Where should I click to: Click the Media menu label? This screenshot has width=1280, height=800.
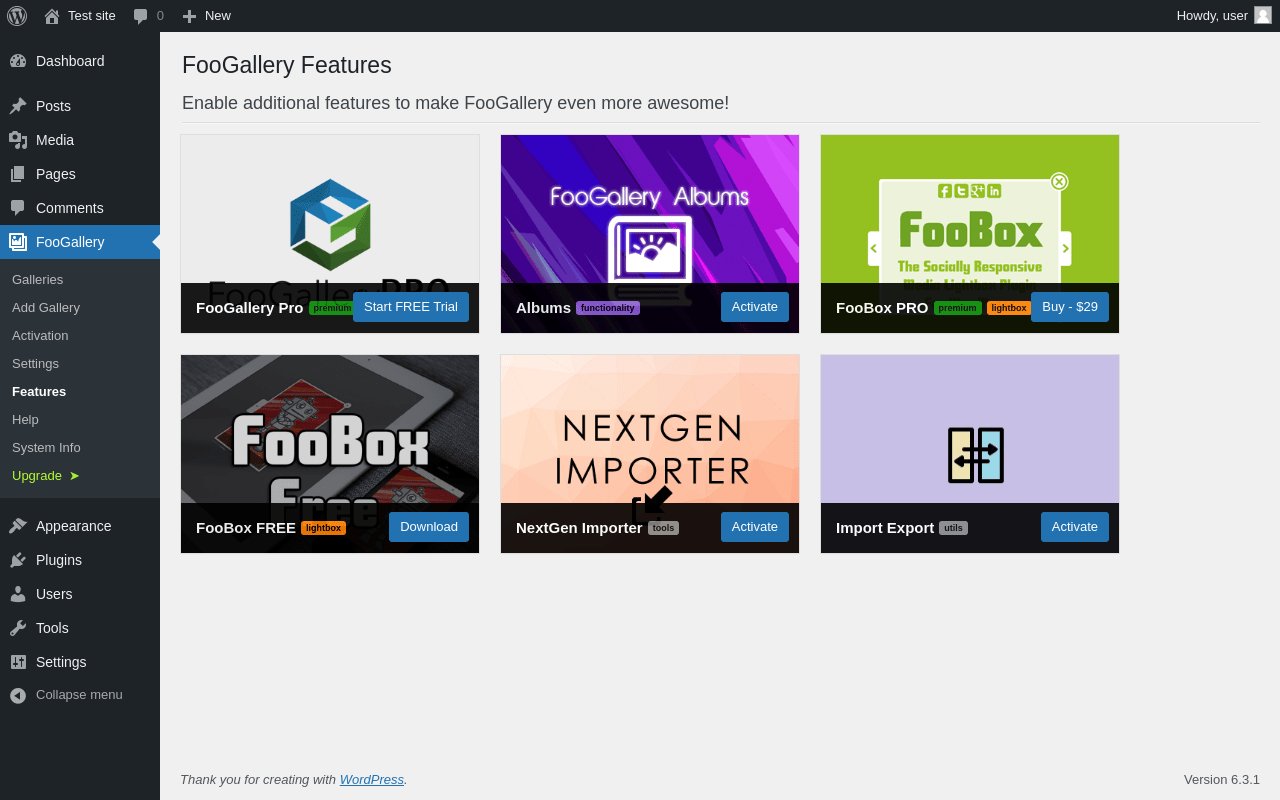pos(55,140)
